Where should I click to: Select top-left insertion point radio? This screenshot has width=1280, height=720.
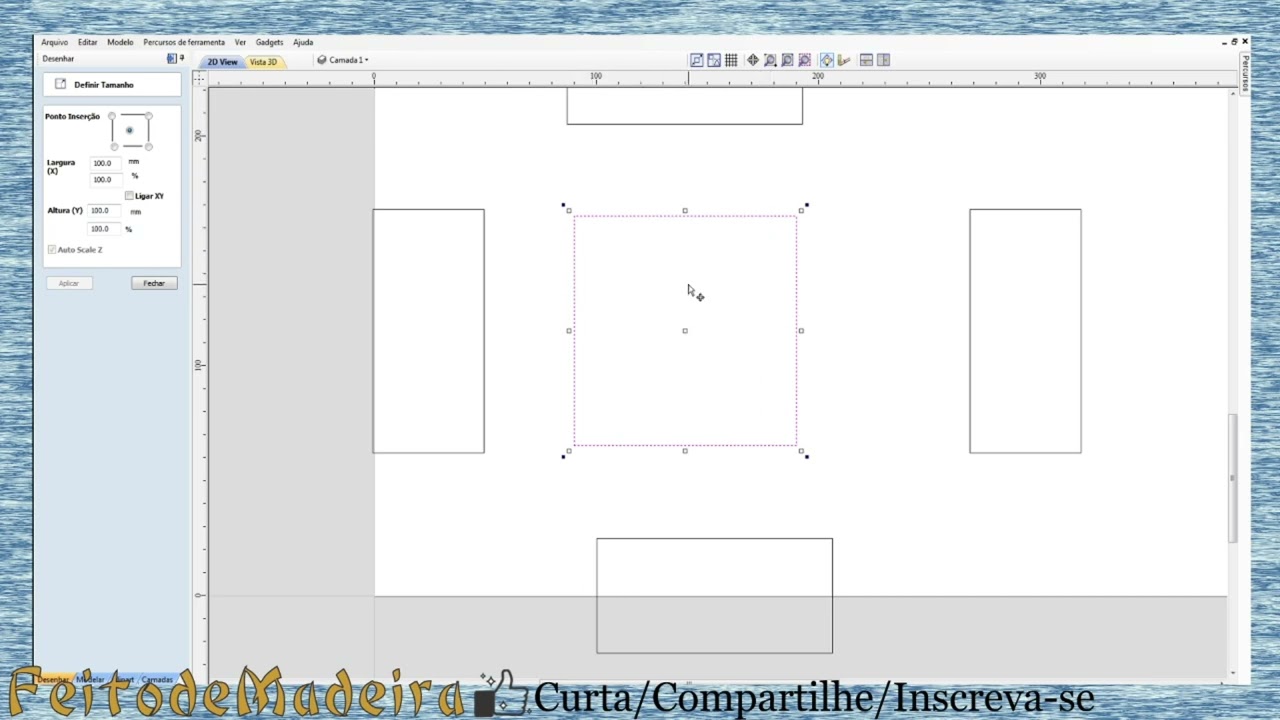point(112,116)
